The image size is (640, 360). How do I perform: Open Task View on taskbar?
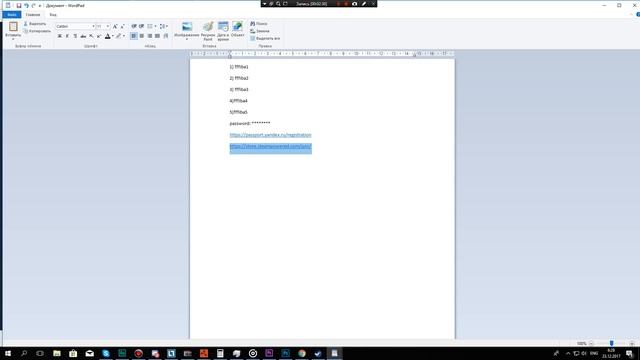40,353
